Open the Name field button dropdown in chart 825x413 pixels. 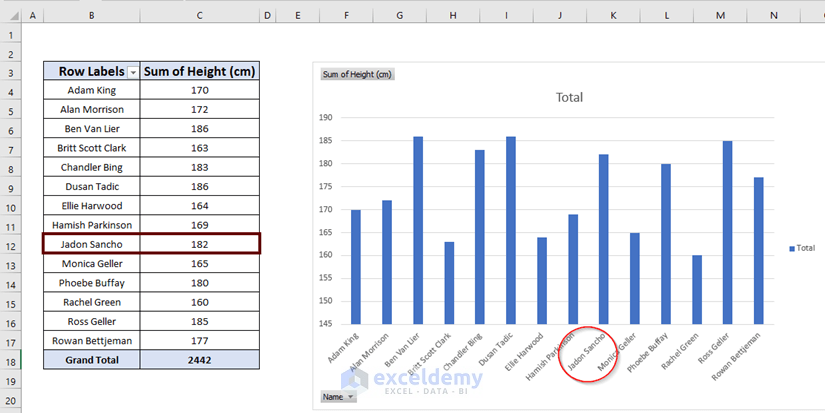(x=338, y=397)
